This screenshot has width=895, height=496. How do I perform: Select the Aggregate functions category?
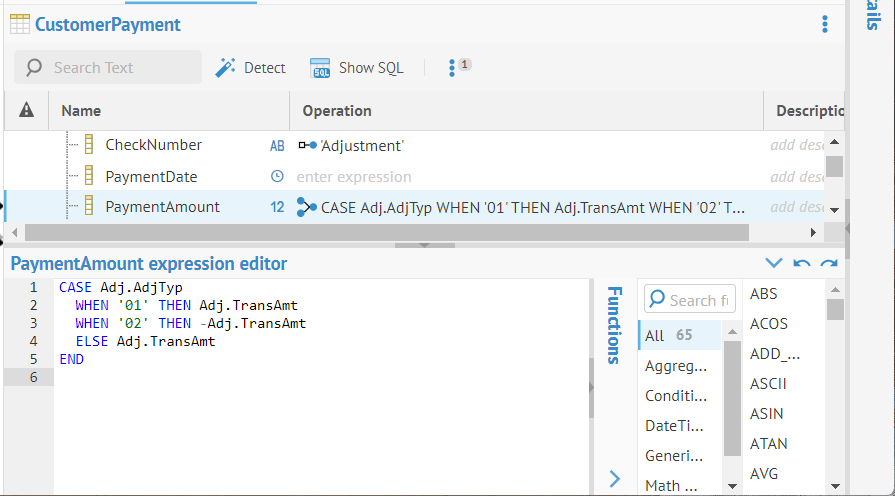pyautogui.click(x=675, y=366)
